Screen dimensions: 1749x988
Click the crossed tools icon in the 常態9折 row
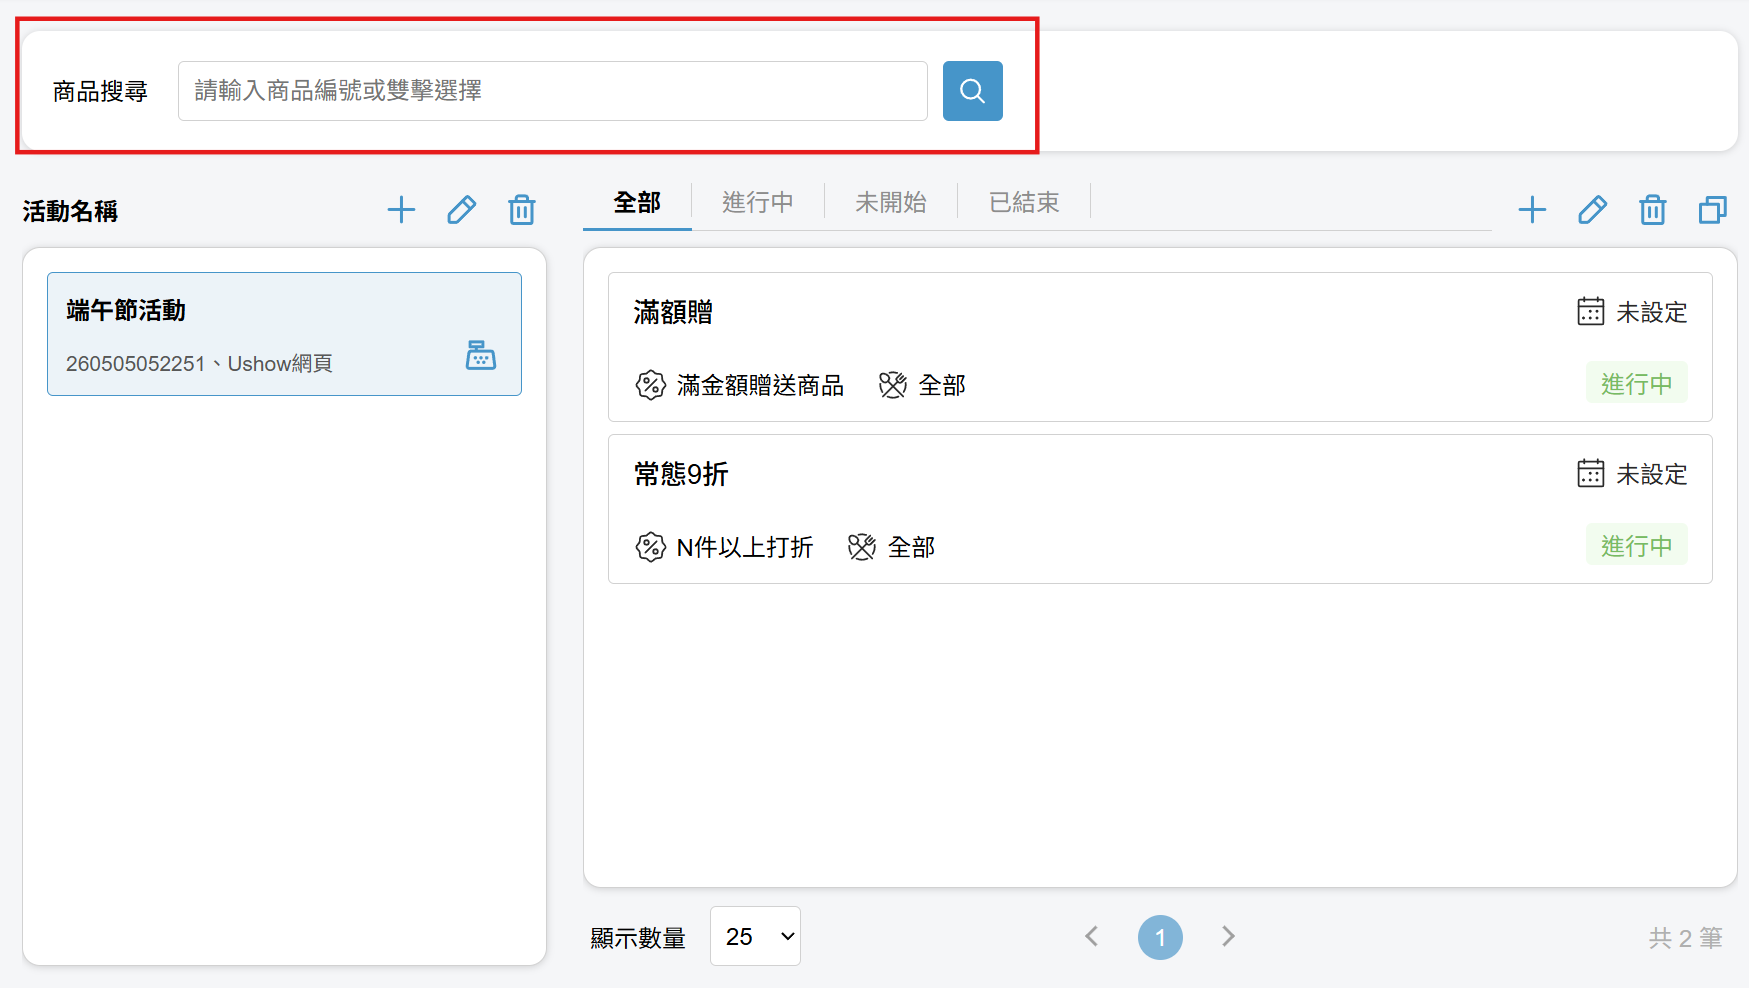861,547
